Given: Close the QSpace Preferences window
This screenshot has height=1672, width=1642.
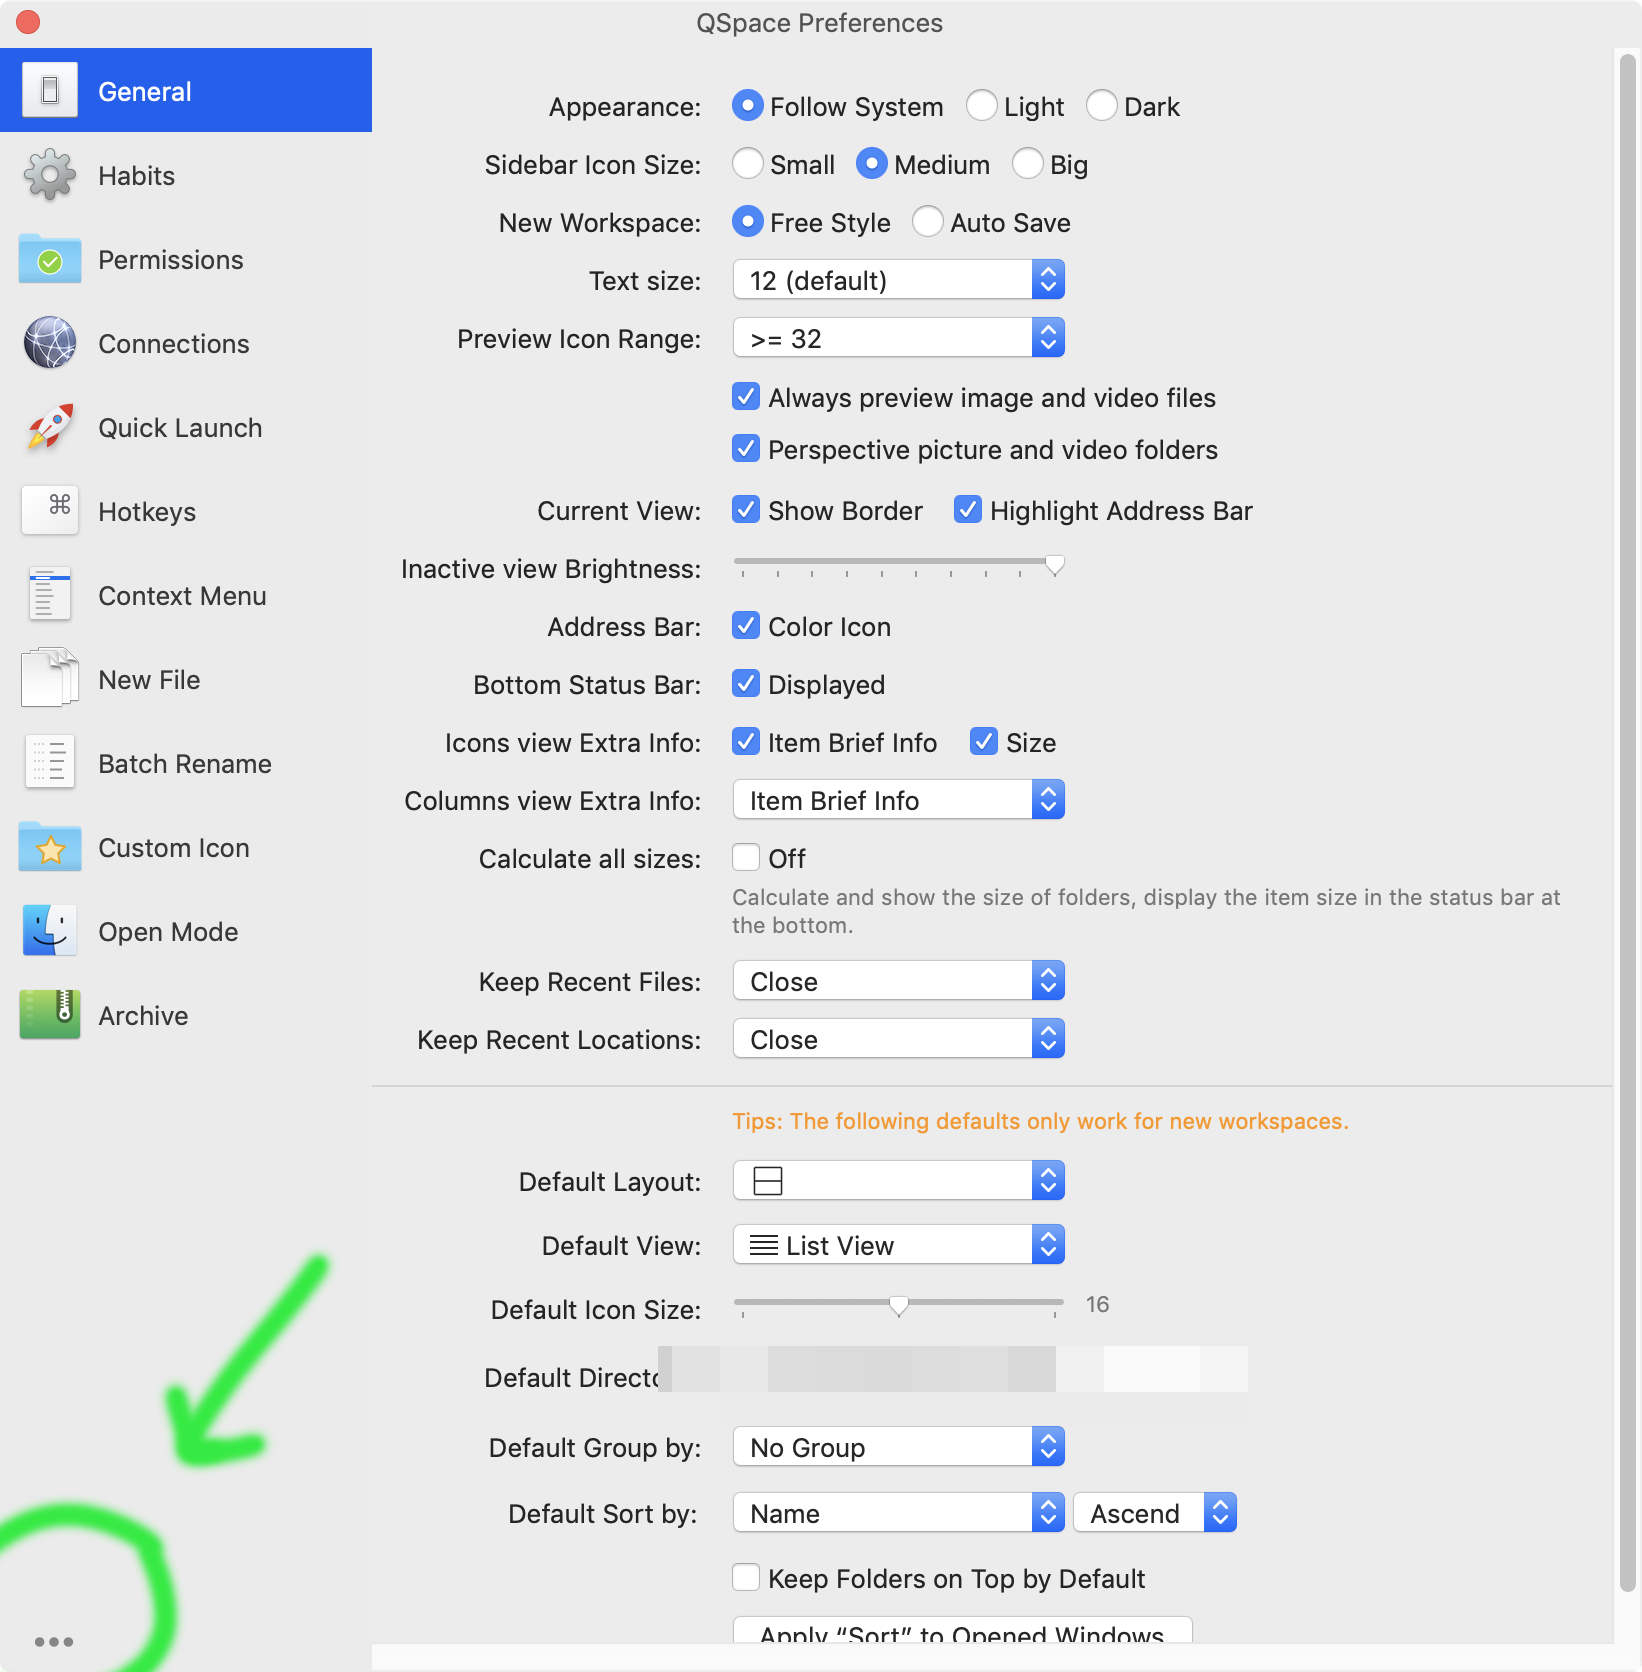Looking at the screenshot, I should [x=28, y=22].
